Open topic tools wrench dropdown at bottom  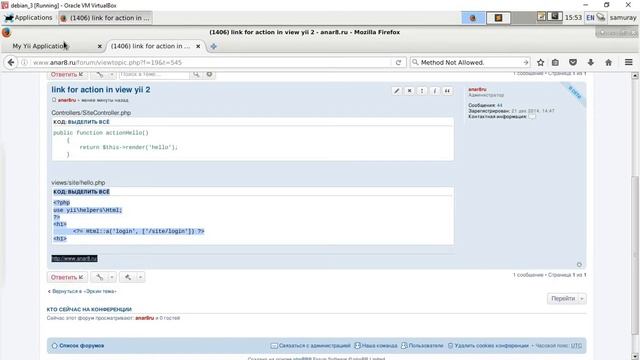(x=104, y=277)
